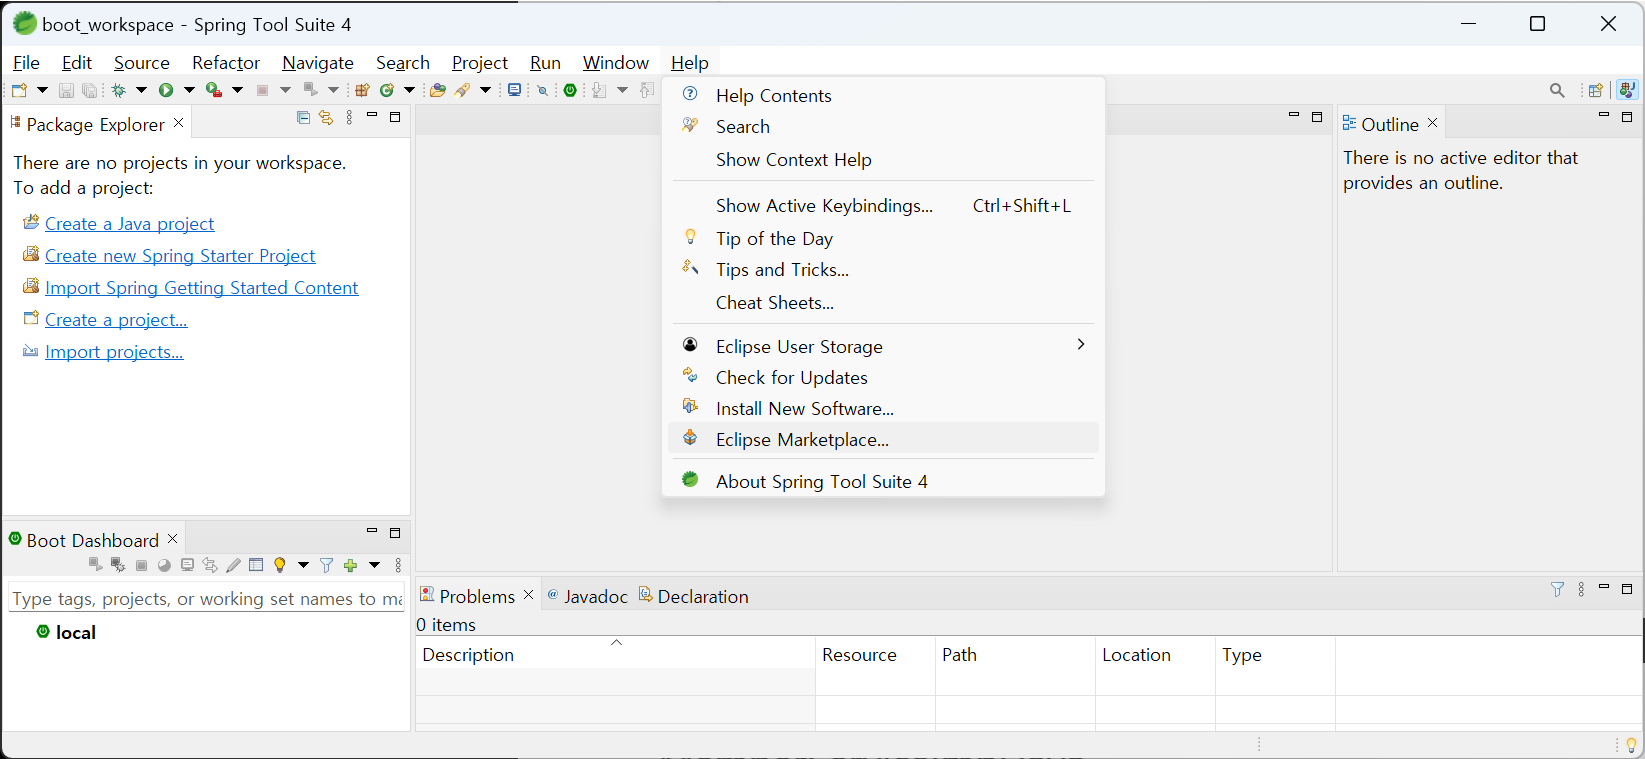Open Cheat Sheets... menu entry
Image resolution: width=1645 pixels, height=759 pixels.
point(883,302)
